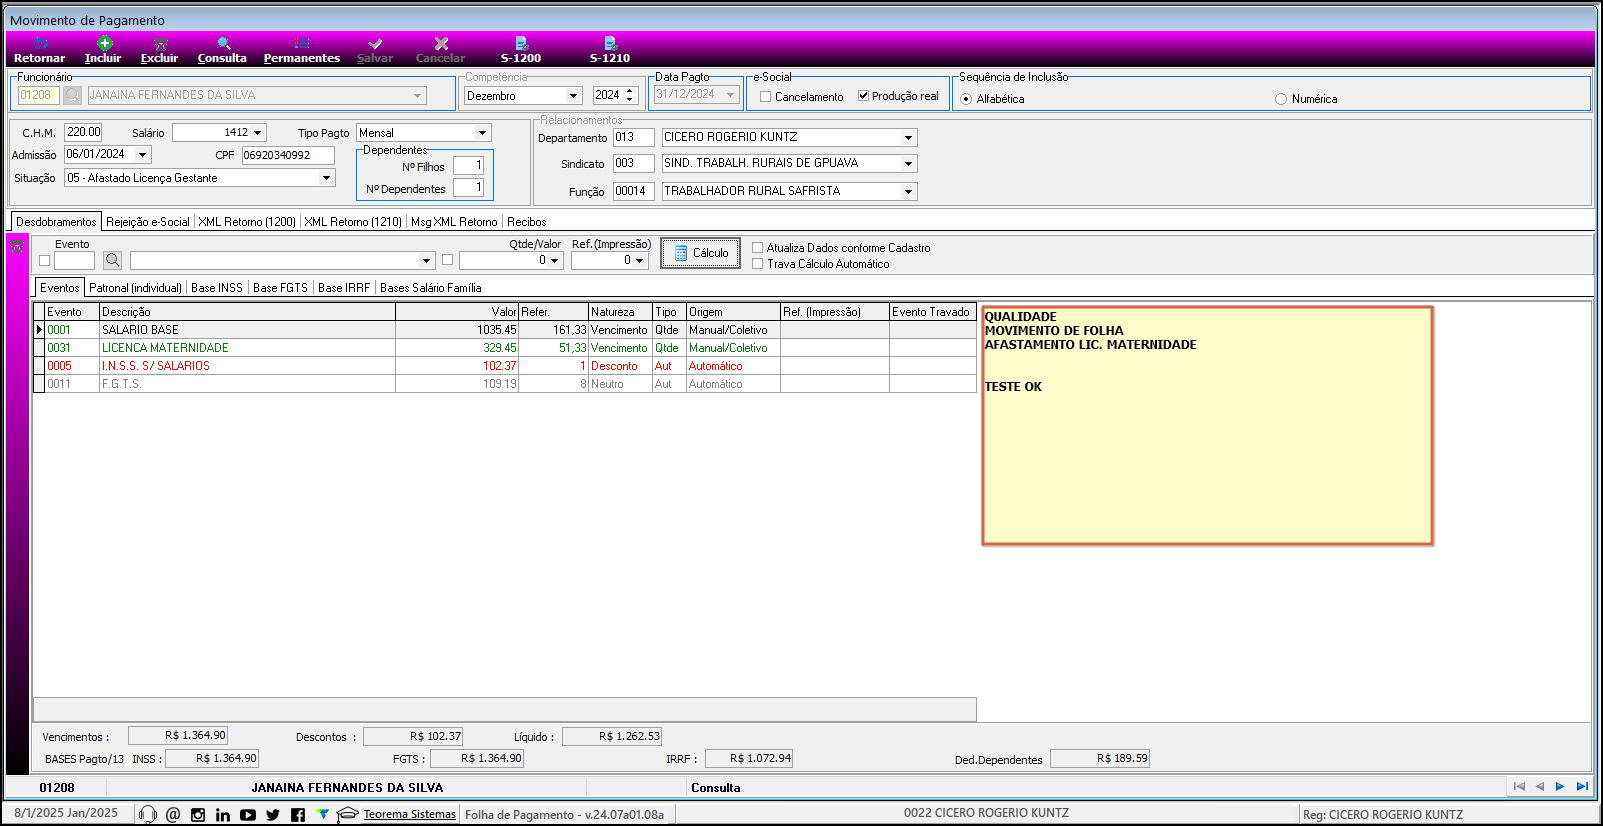Tick the checkbox before Qtde/Valor field
The width and height of the screenshot is (1603, 826).
(447, 260)
